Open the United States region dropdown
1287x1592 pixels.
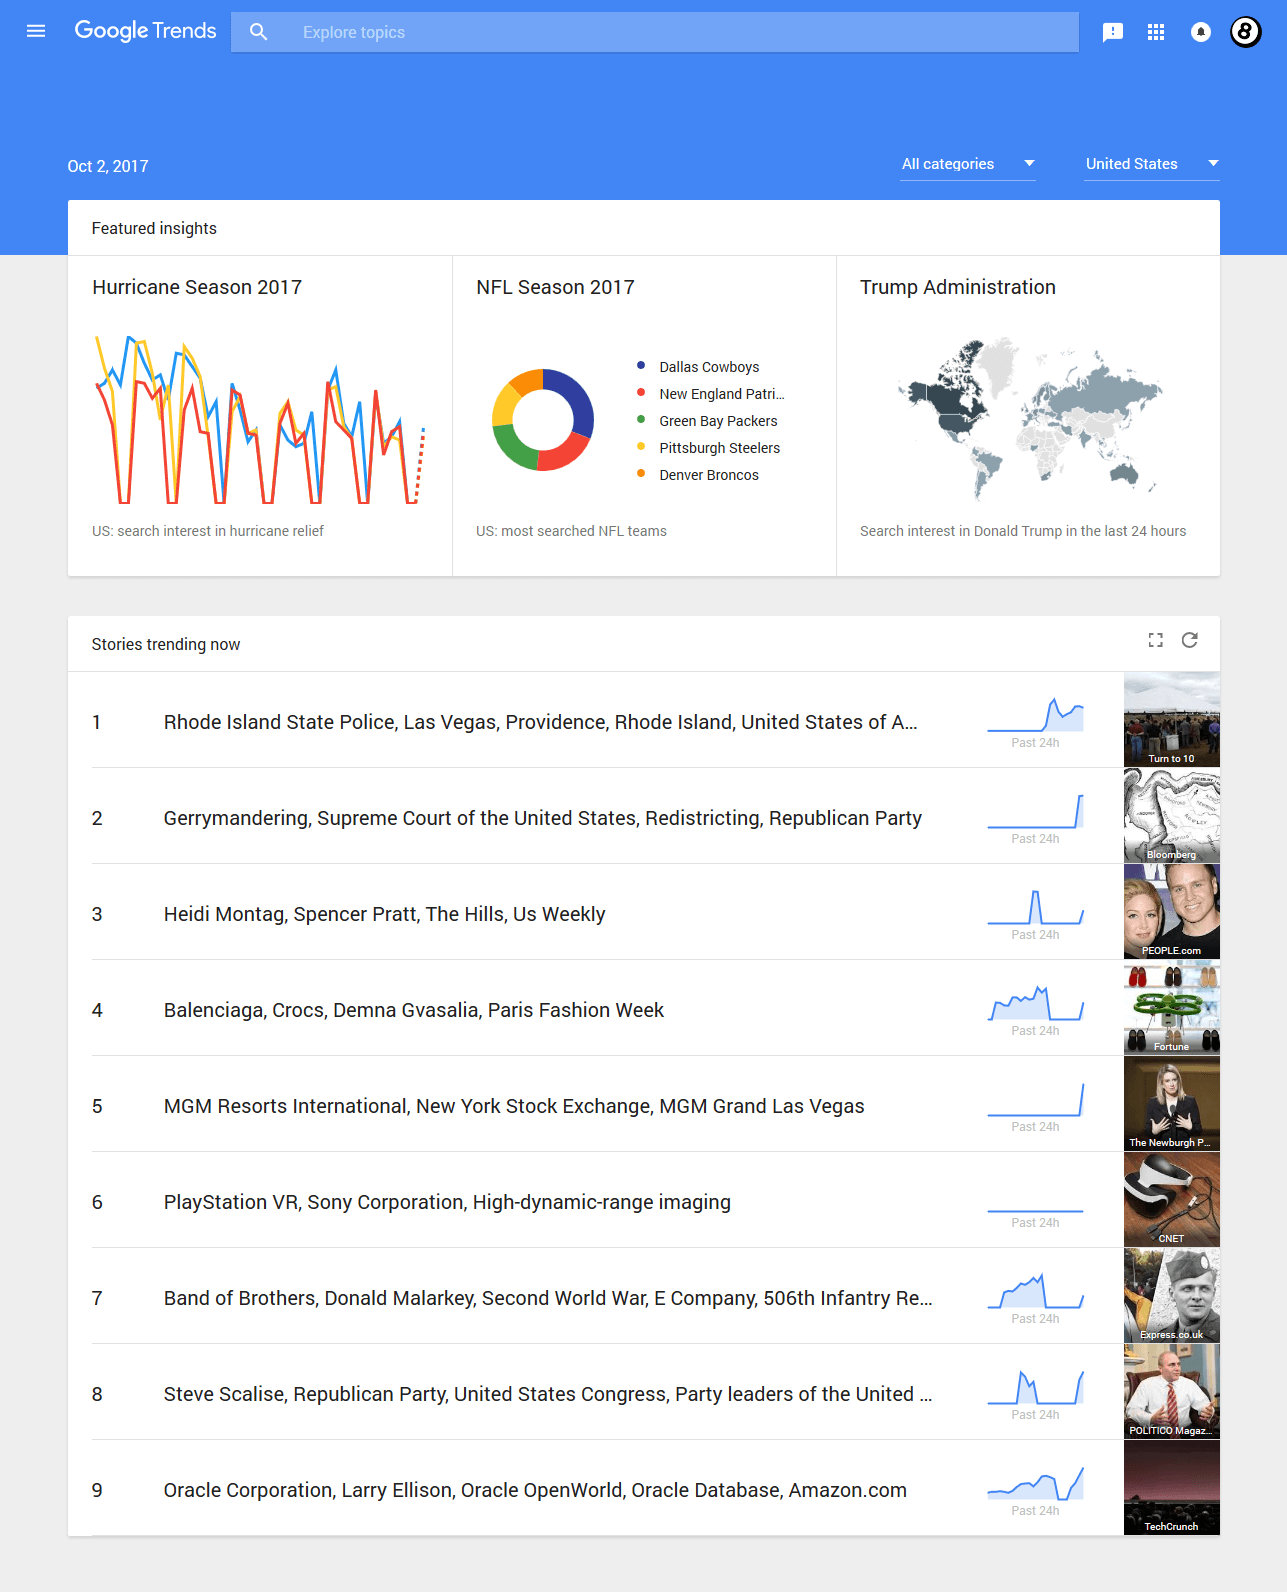point(1152,164)
